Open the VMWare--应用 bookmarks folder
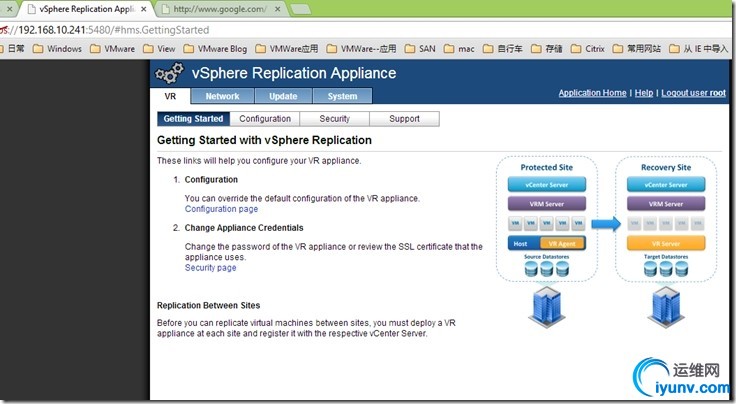Screen dimensions: 736x404 (361, 49)
